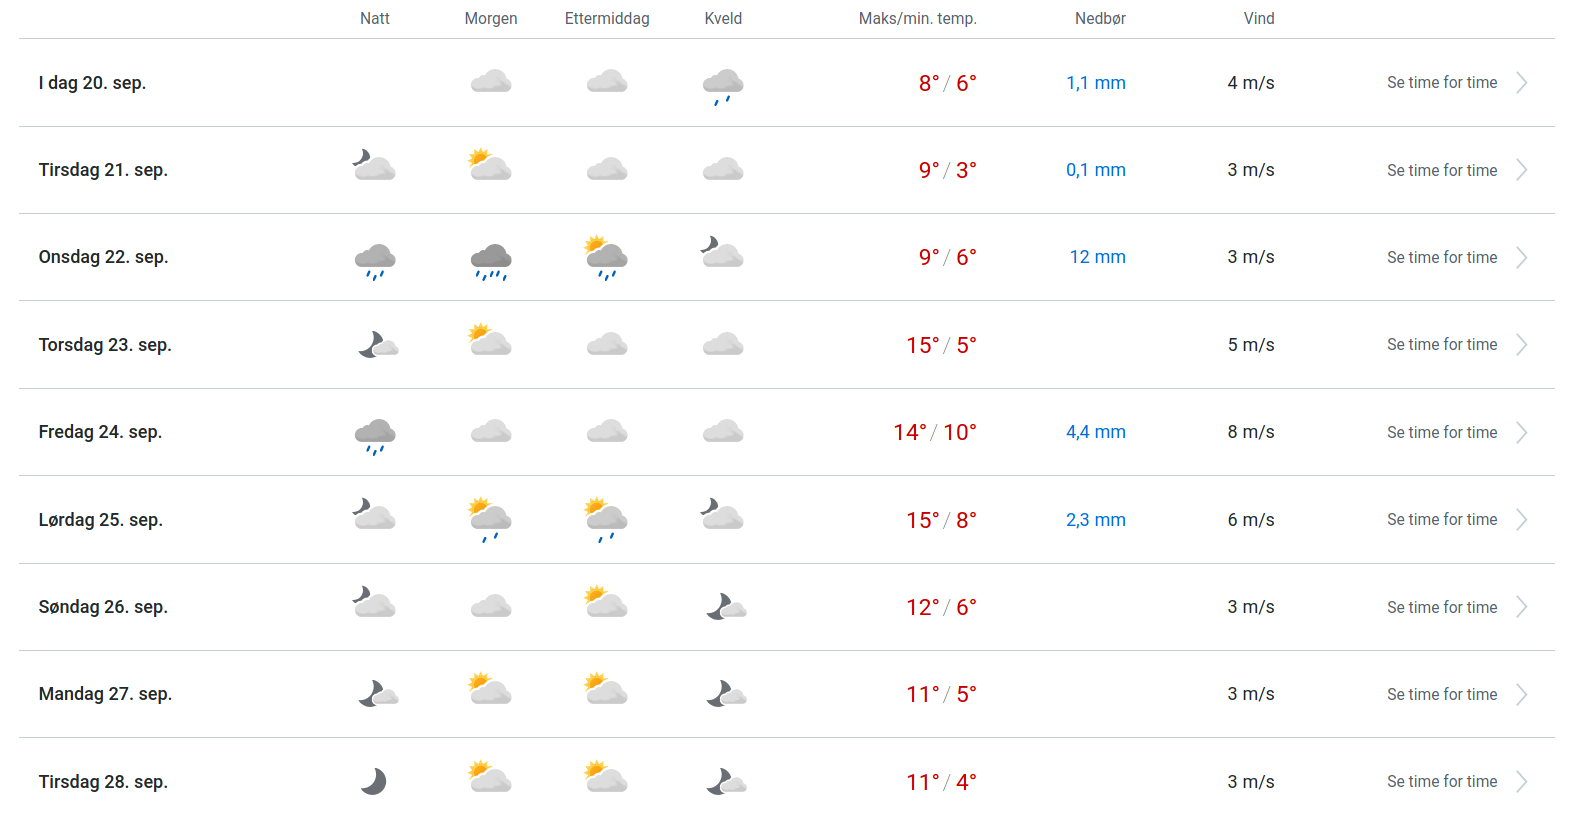Click the rain icon for tonight's Kveld forecast
Viewport: 1574px width, 825px height.
click(x=723, y=86)
